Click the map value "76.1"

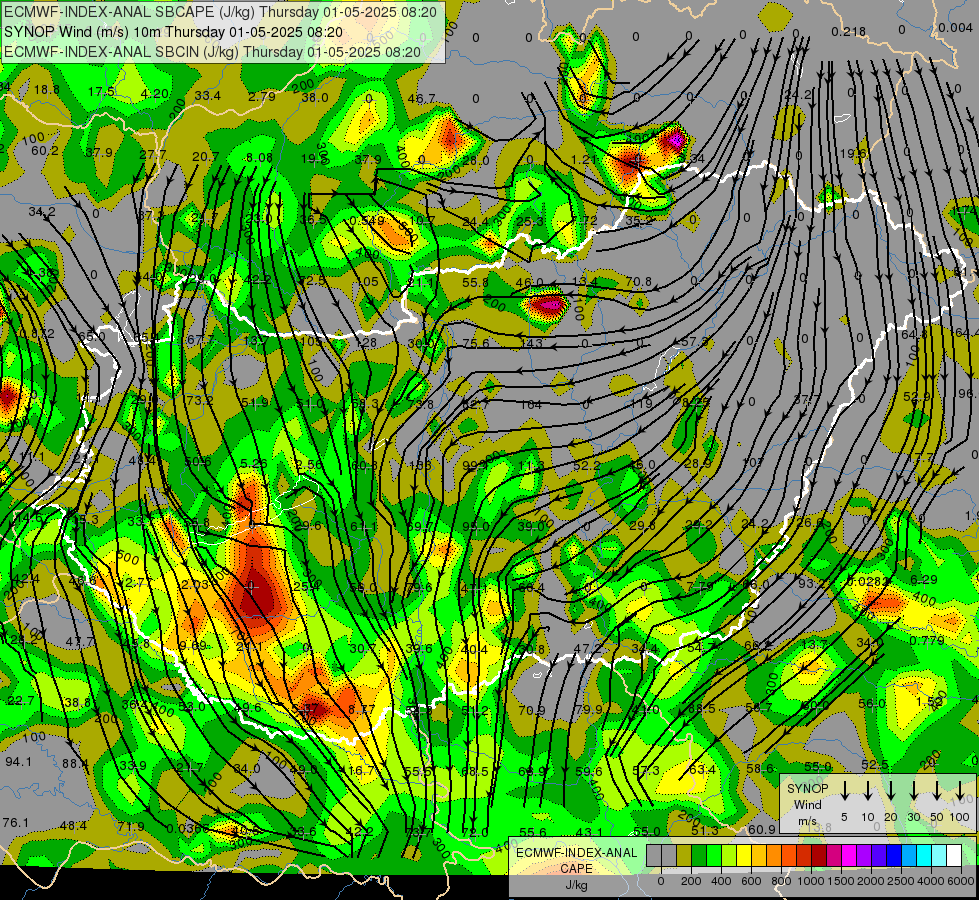click(16, 822)
